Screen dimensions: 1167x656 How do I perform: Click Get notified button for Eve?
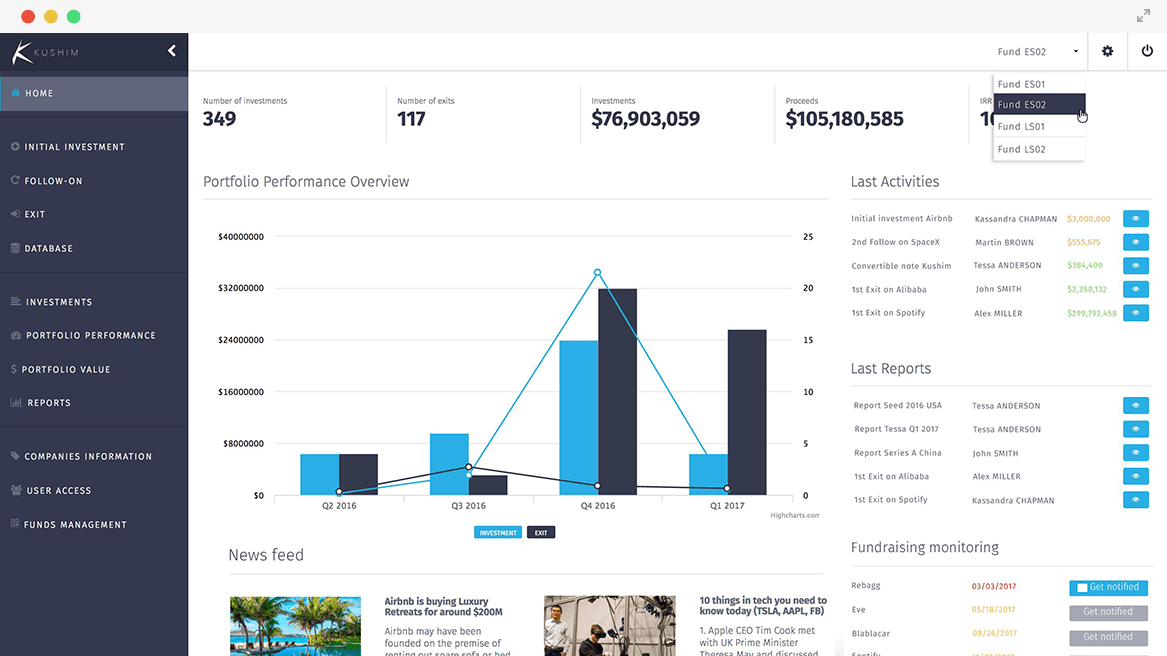pos(1108,612)
